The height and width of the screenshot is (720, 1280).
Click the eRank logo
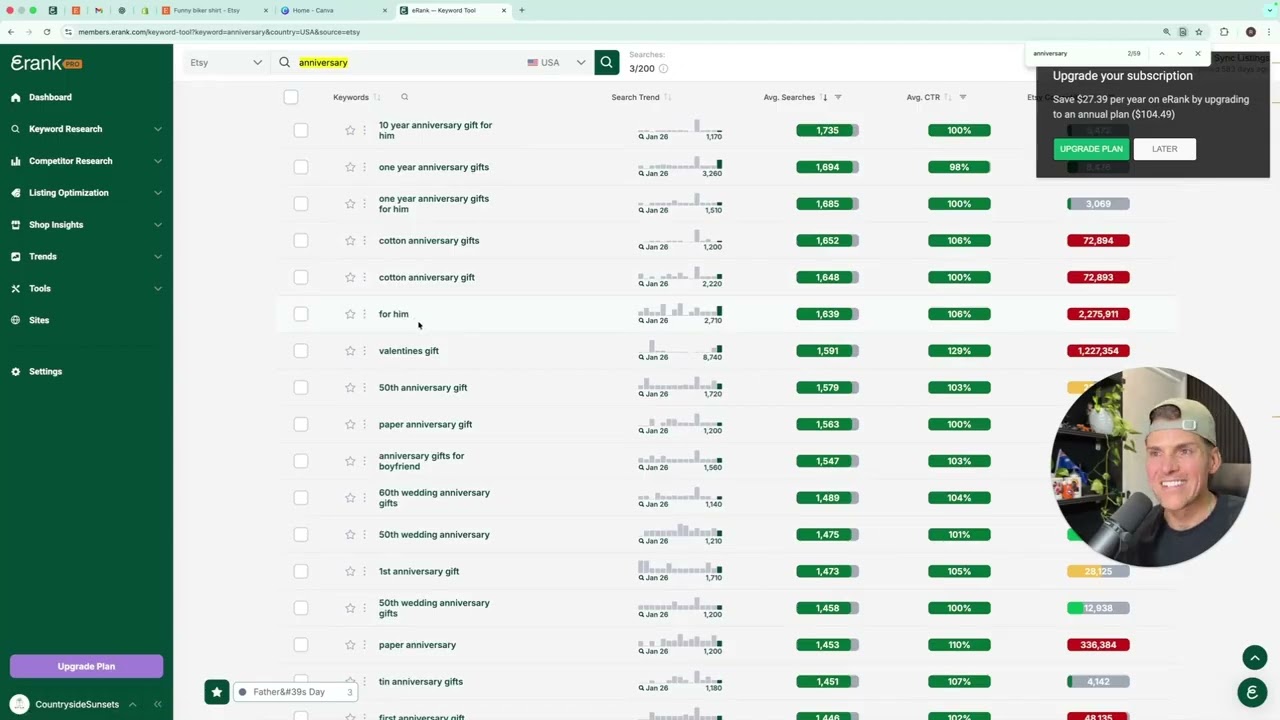coord(46,63)
